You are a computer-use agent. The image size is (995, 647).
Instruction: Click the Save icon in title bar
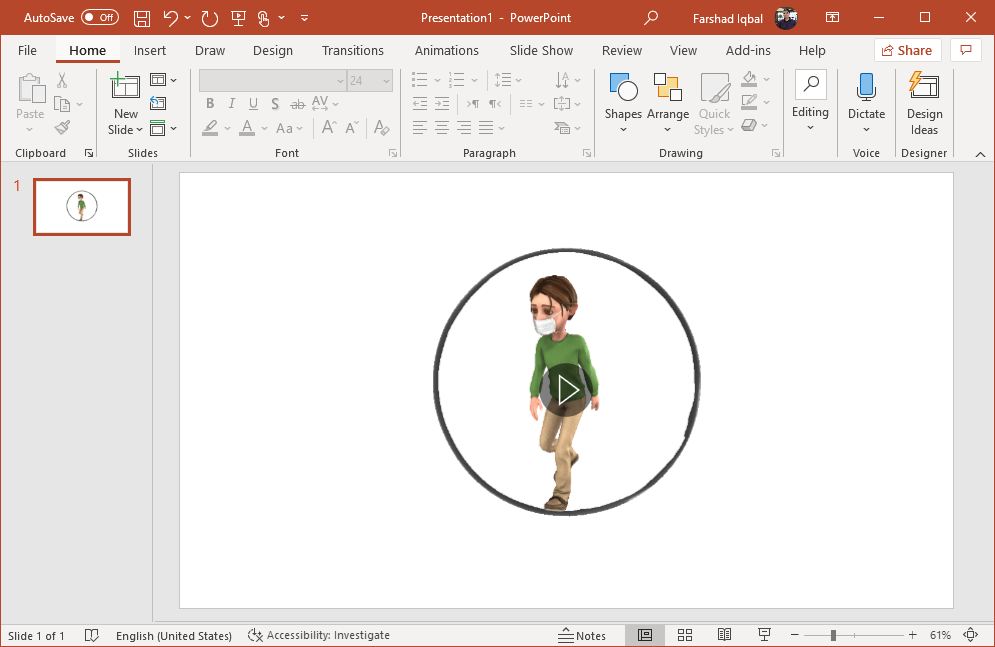pos(142,18)
